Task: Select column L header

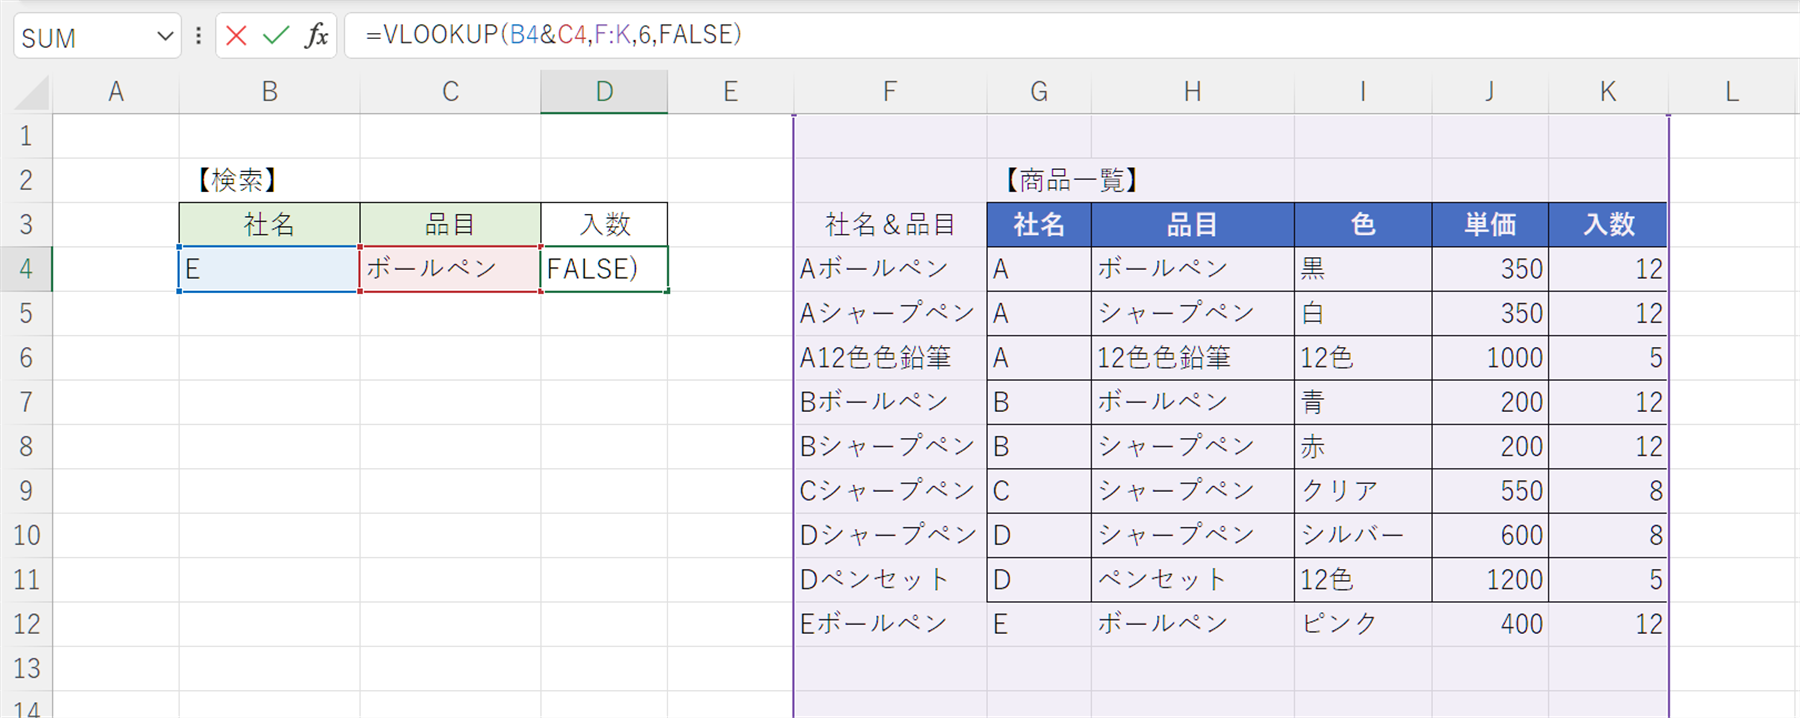Action: pos(1732,92)
